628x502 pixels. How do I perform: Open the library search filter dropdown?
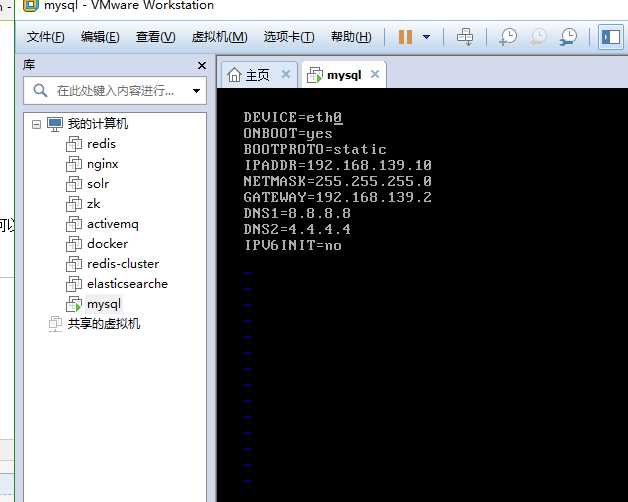tap(196, 91)
